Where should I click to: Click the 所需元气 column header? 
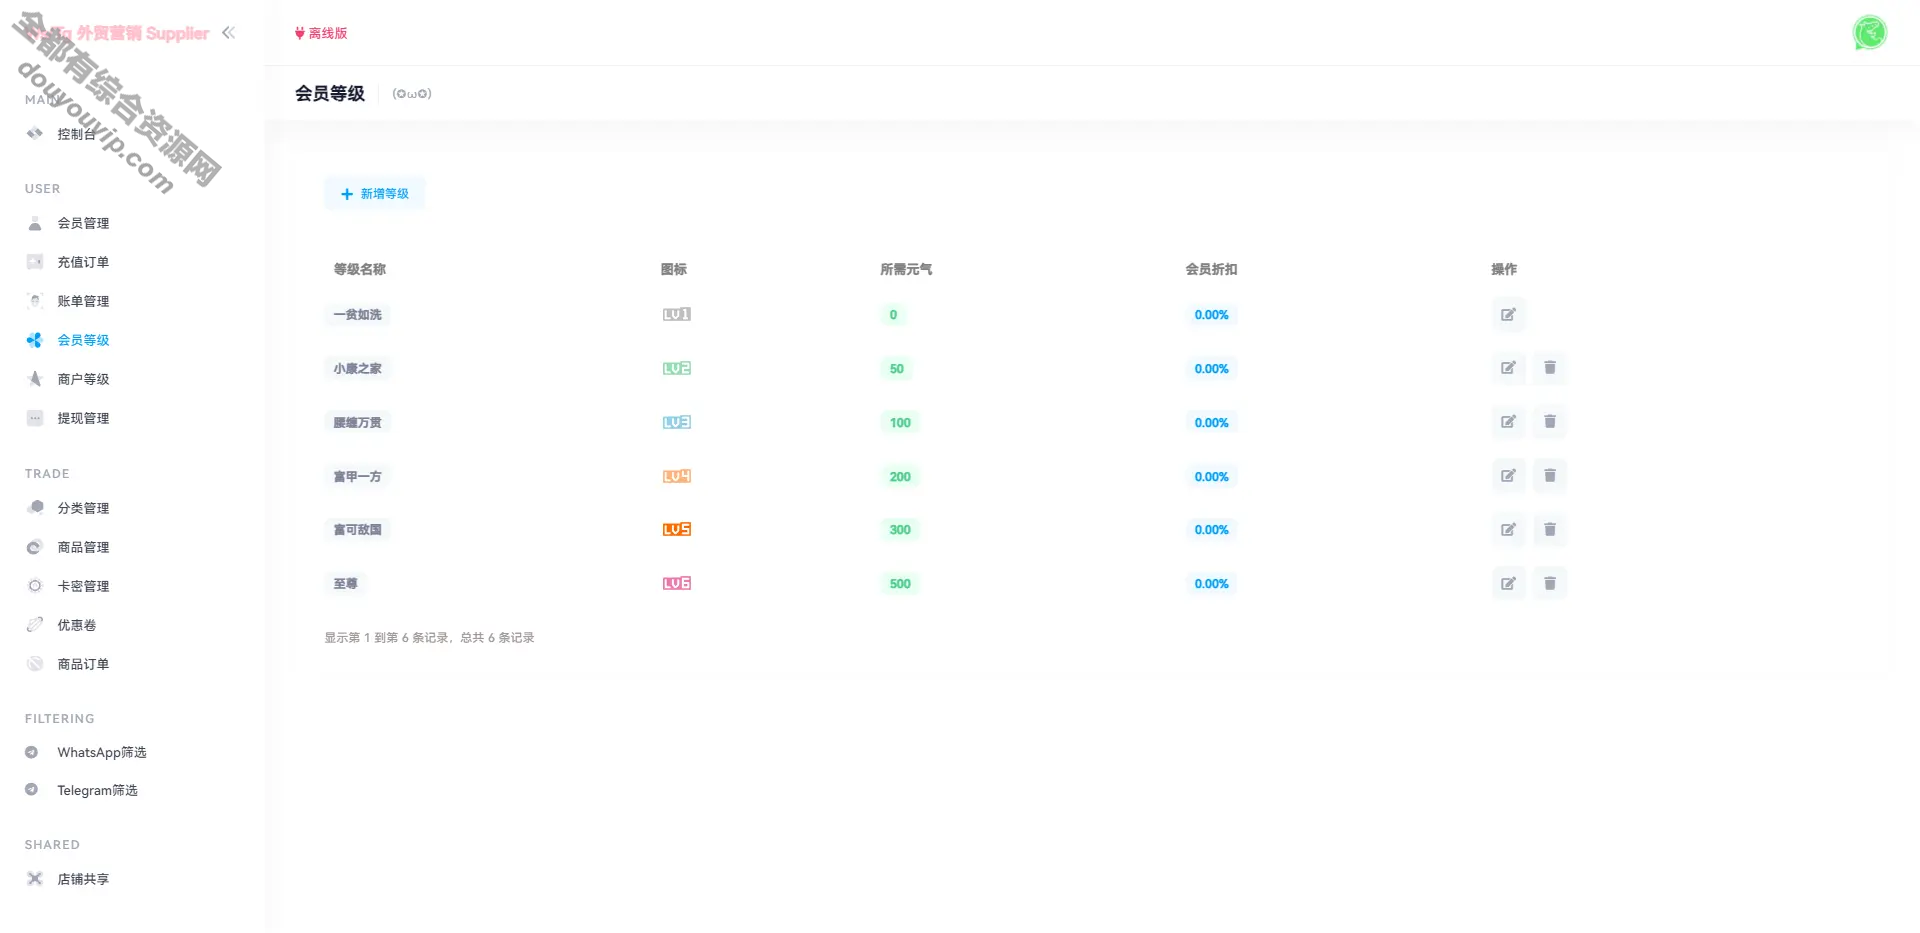pyautogui.click(x=906, y=270)
